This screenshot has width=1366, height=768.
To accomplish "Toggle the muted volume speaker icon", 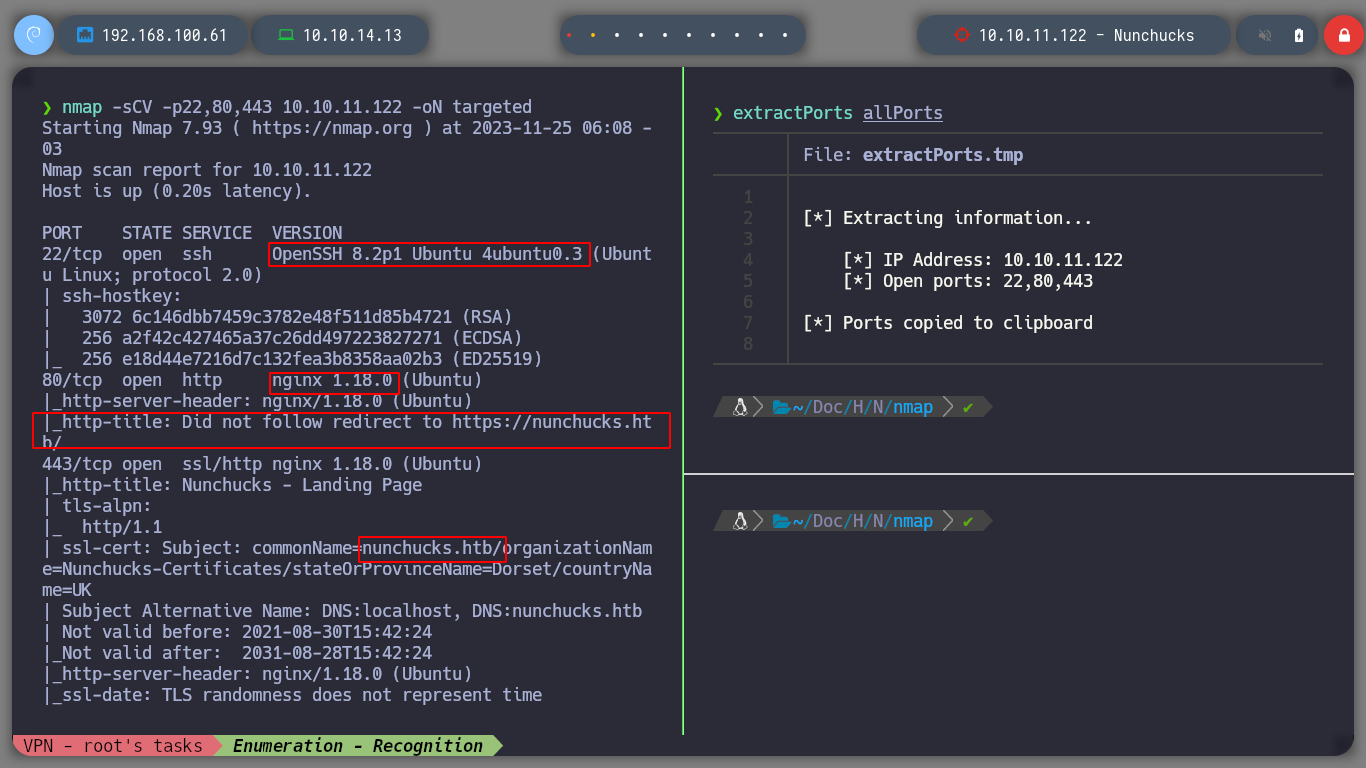I will [x=1265, y=35].
